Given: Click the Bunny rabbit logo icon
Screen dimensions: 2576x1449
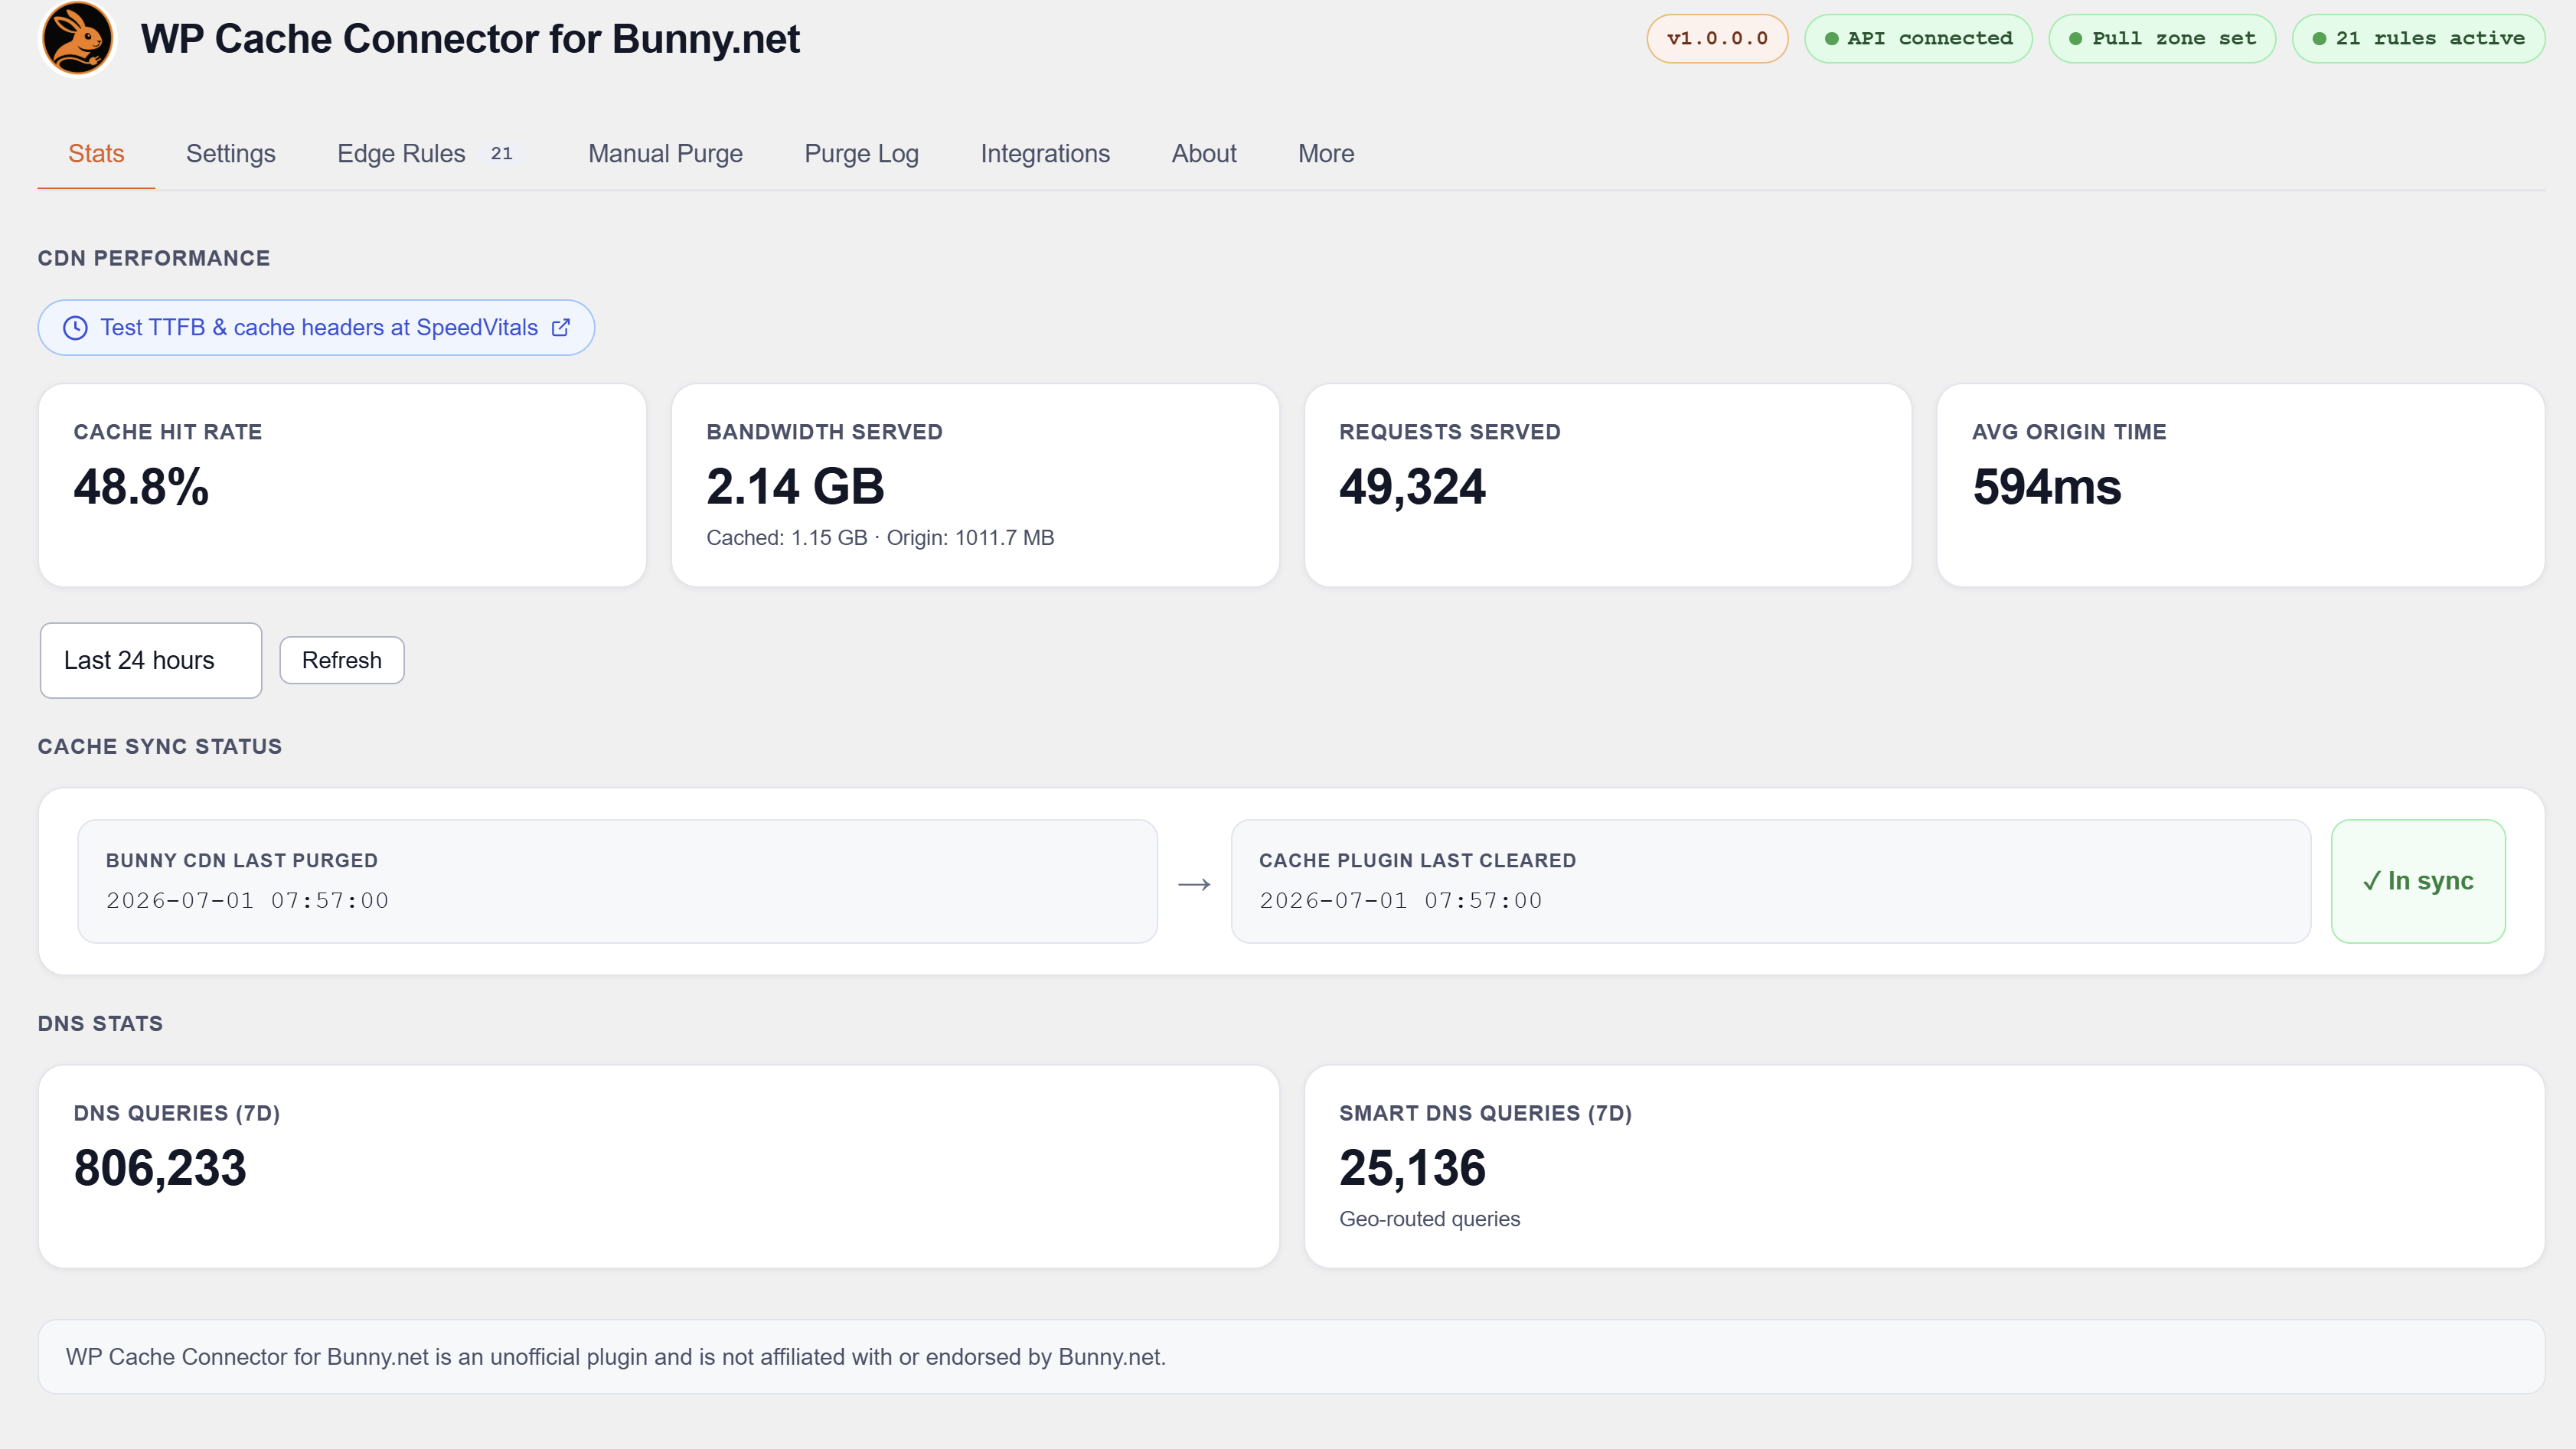Looking at the screenshot, I should tap(77, 39).
